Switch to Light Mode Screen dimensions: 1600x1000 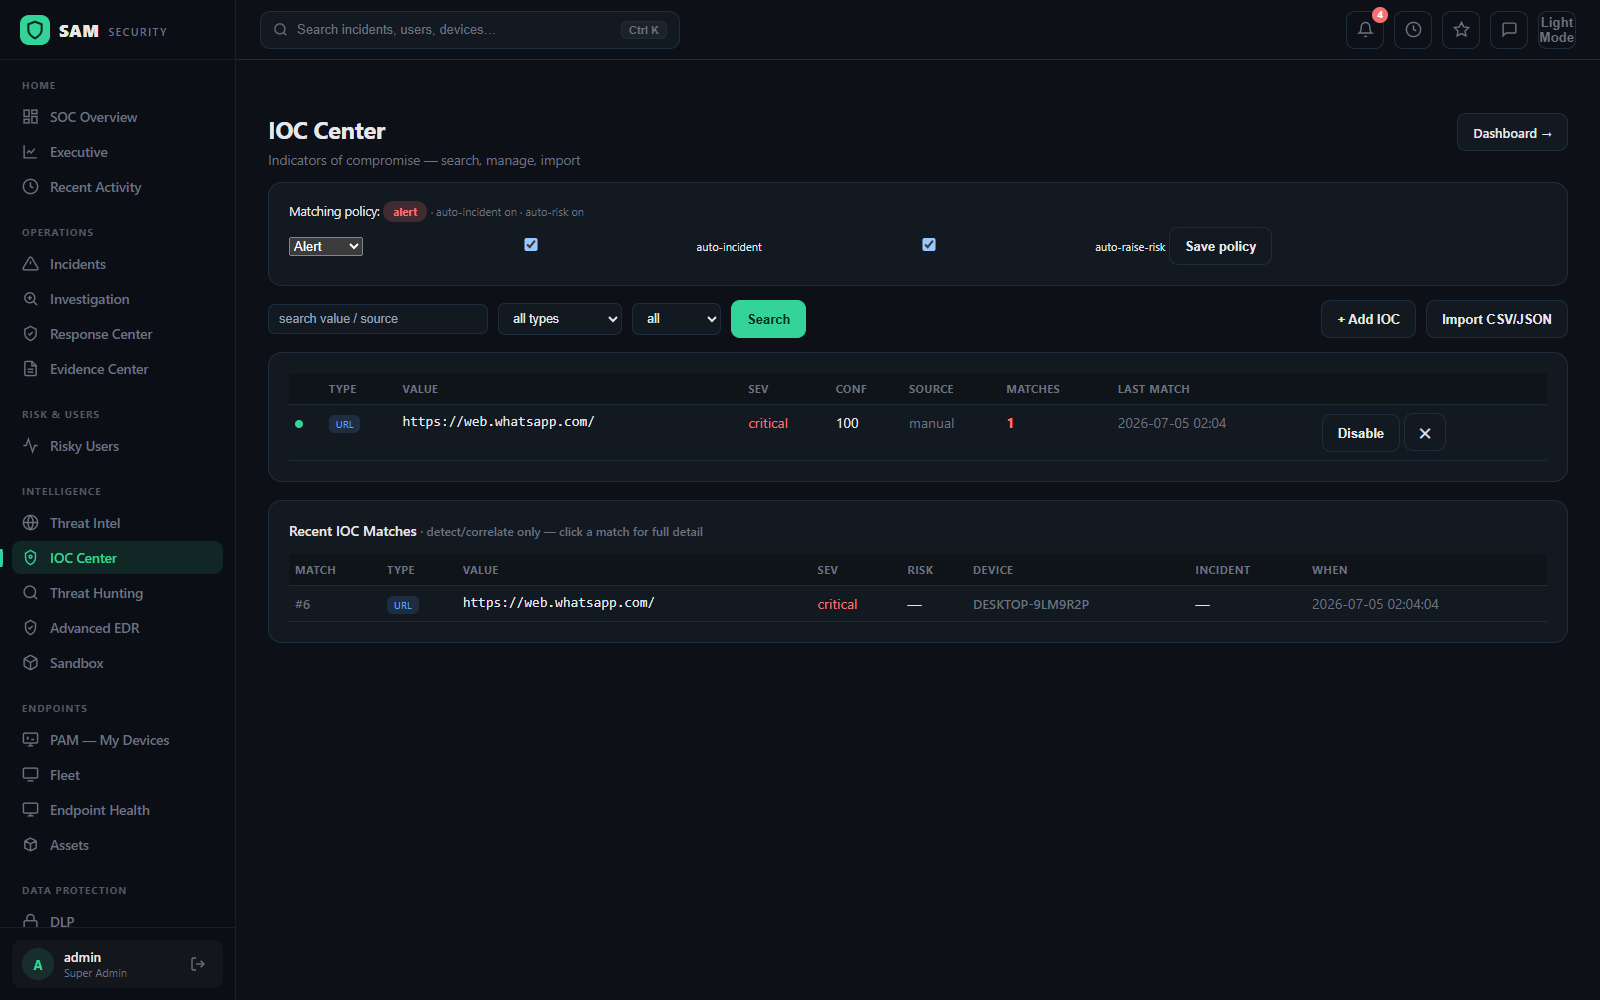pyautogui.click(x=1557, y=30)
